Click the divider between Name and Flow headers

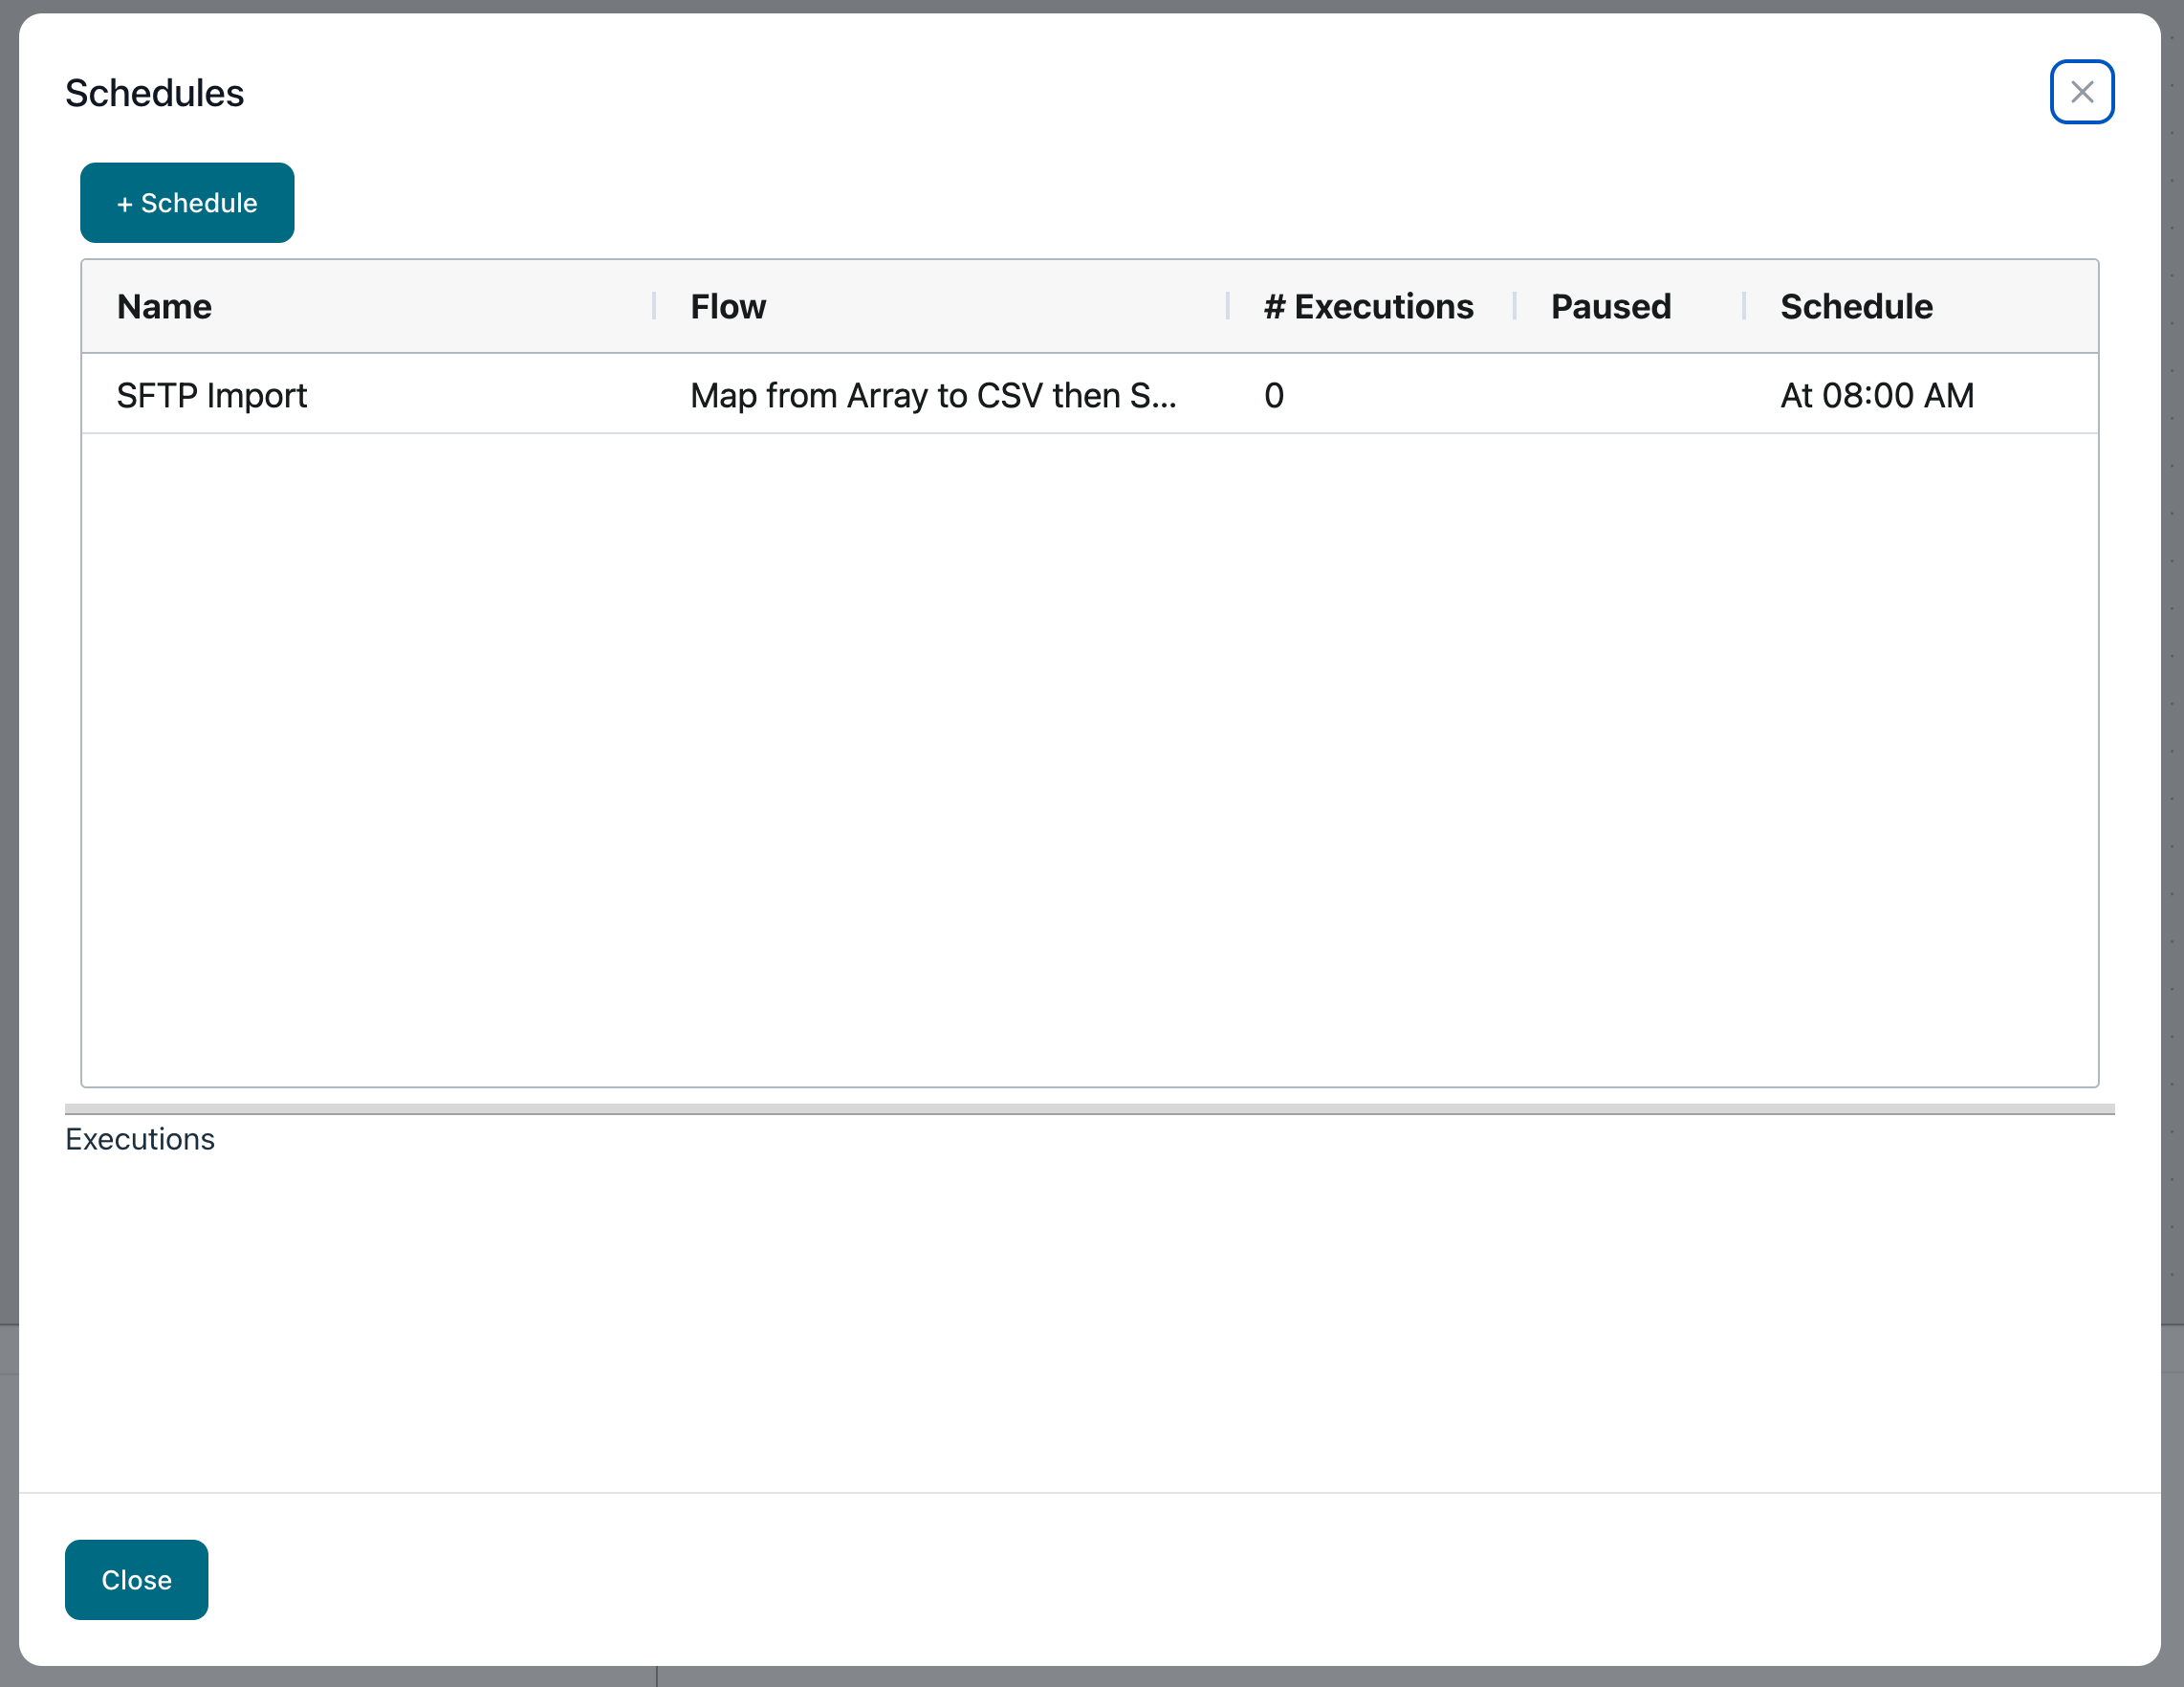tap(654, 306)
